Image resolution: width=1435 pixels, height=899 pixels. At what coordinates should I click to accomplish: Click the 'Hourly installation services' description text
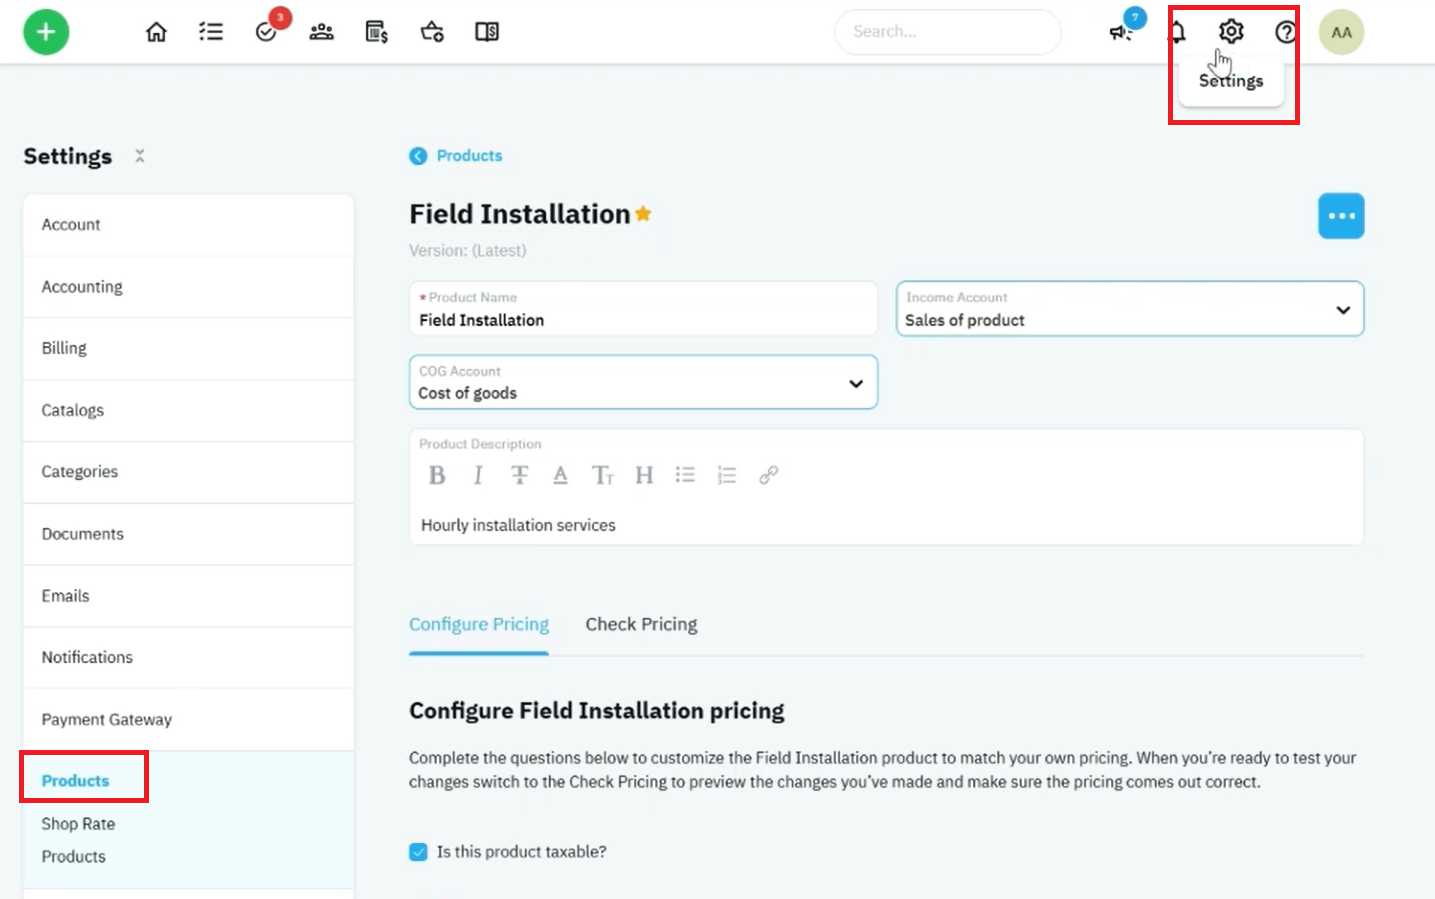point(518,525)
